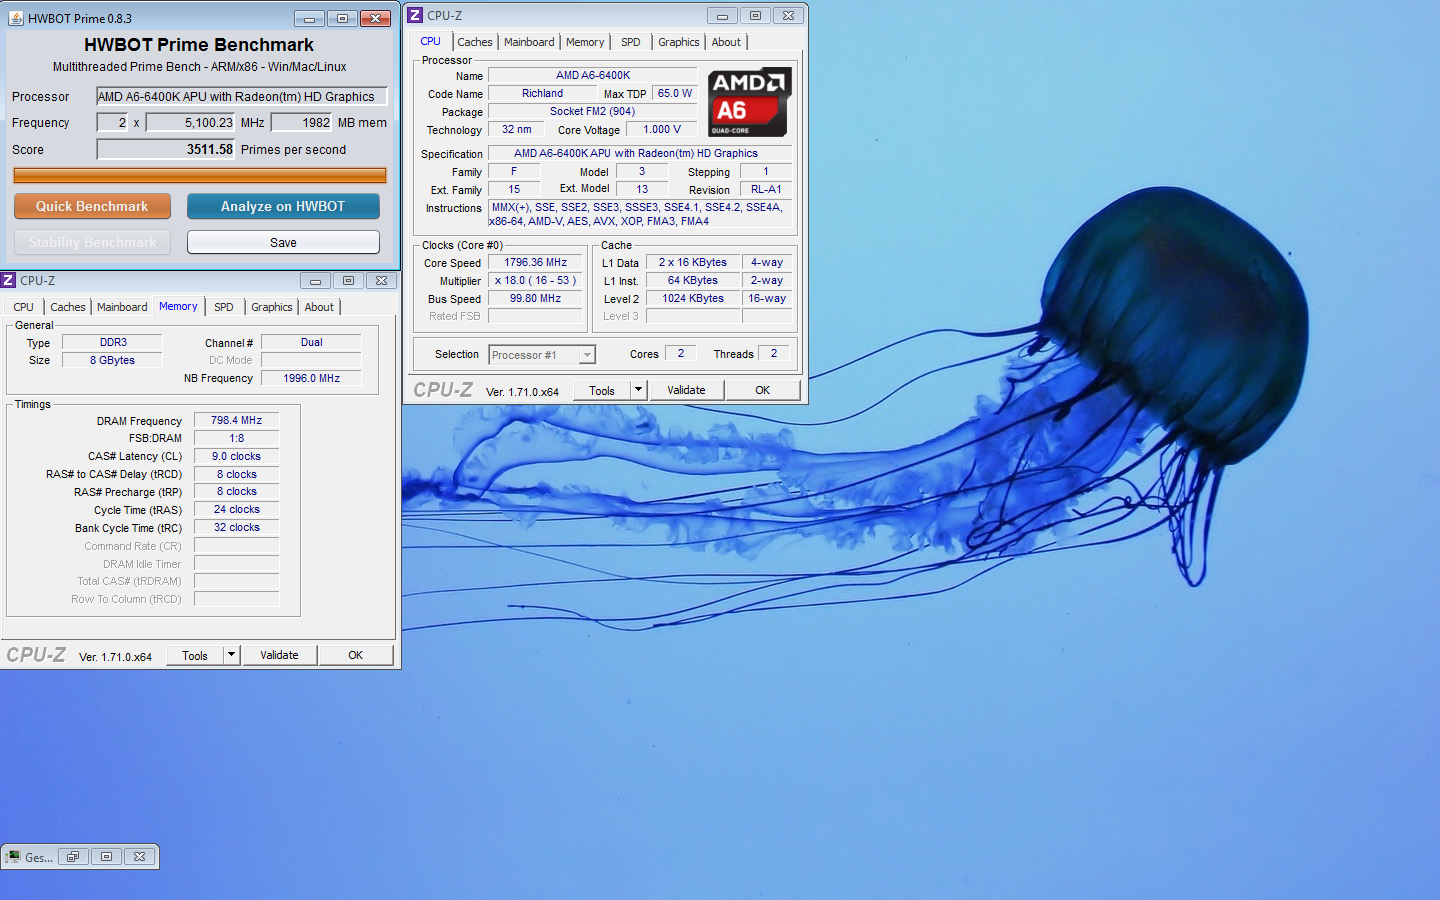Select SPD tab in CPU-Z processor window
1440x900 pixels.
tap(630, 42)
